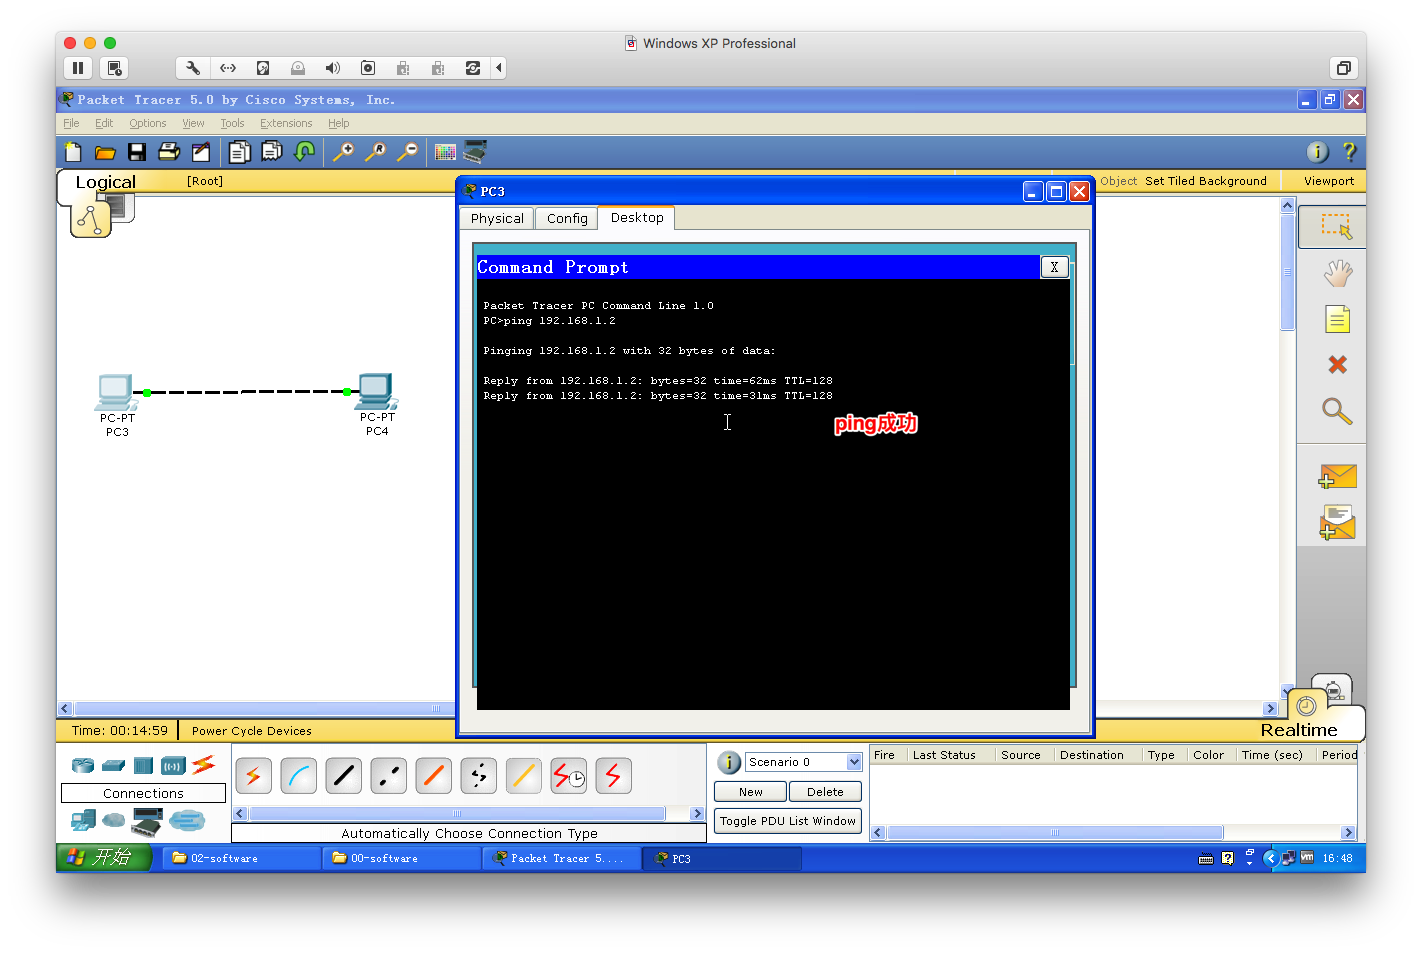Toggle the PDU List Window
This screenshot has width=1422, height=953.
pyautogui.click(x=787, y=821)
